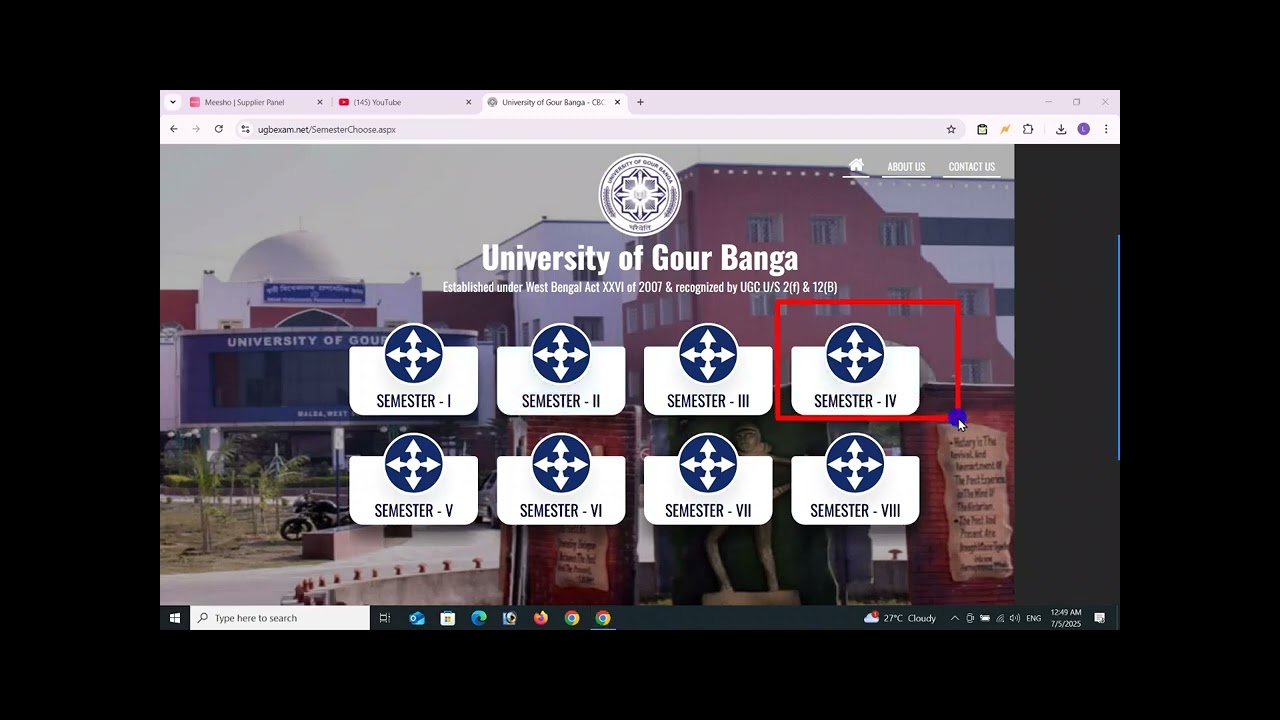This screenshot has height=720, width=1280.
Task: Close the University of Gour Banga tab
Action: click(x=617, y=102)
